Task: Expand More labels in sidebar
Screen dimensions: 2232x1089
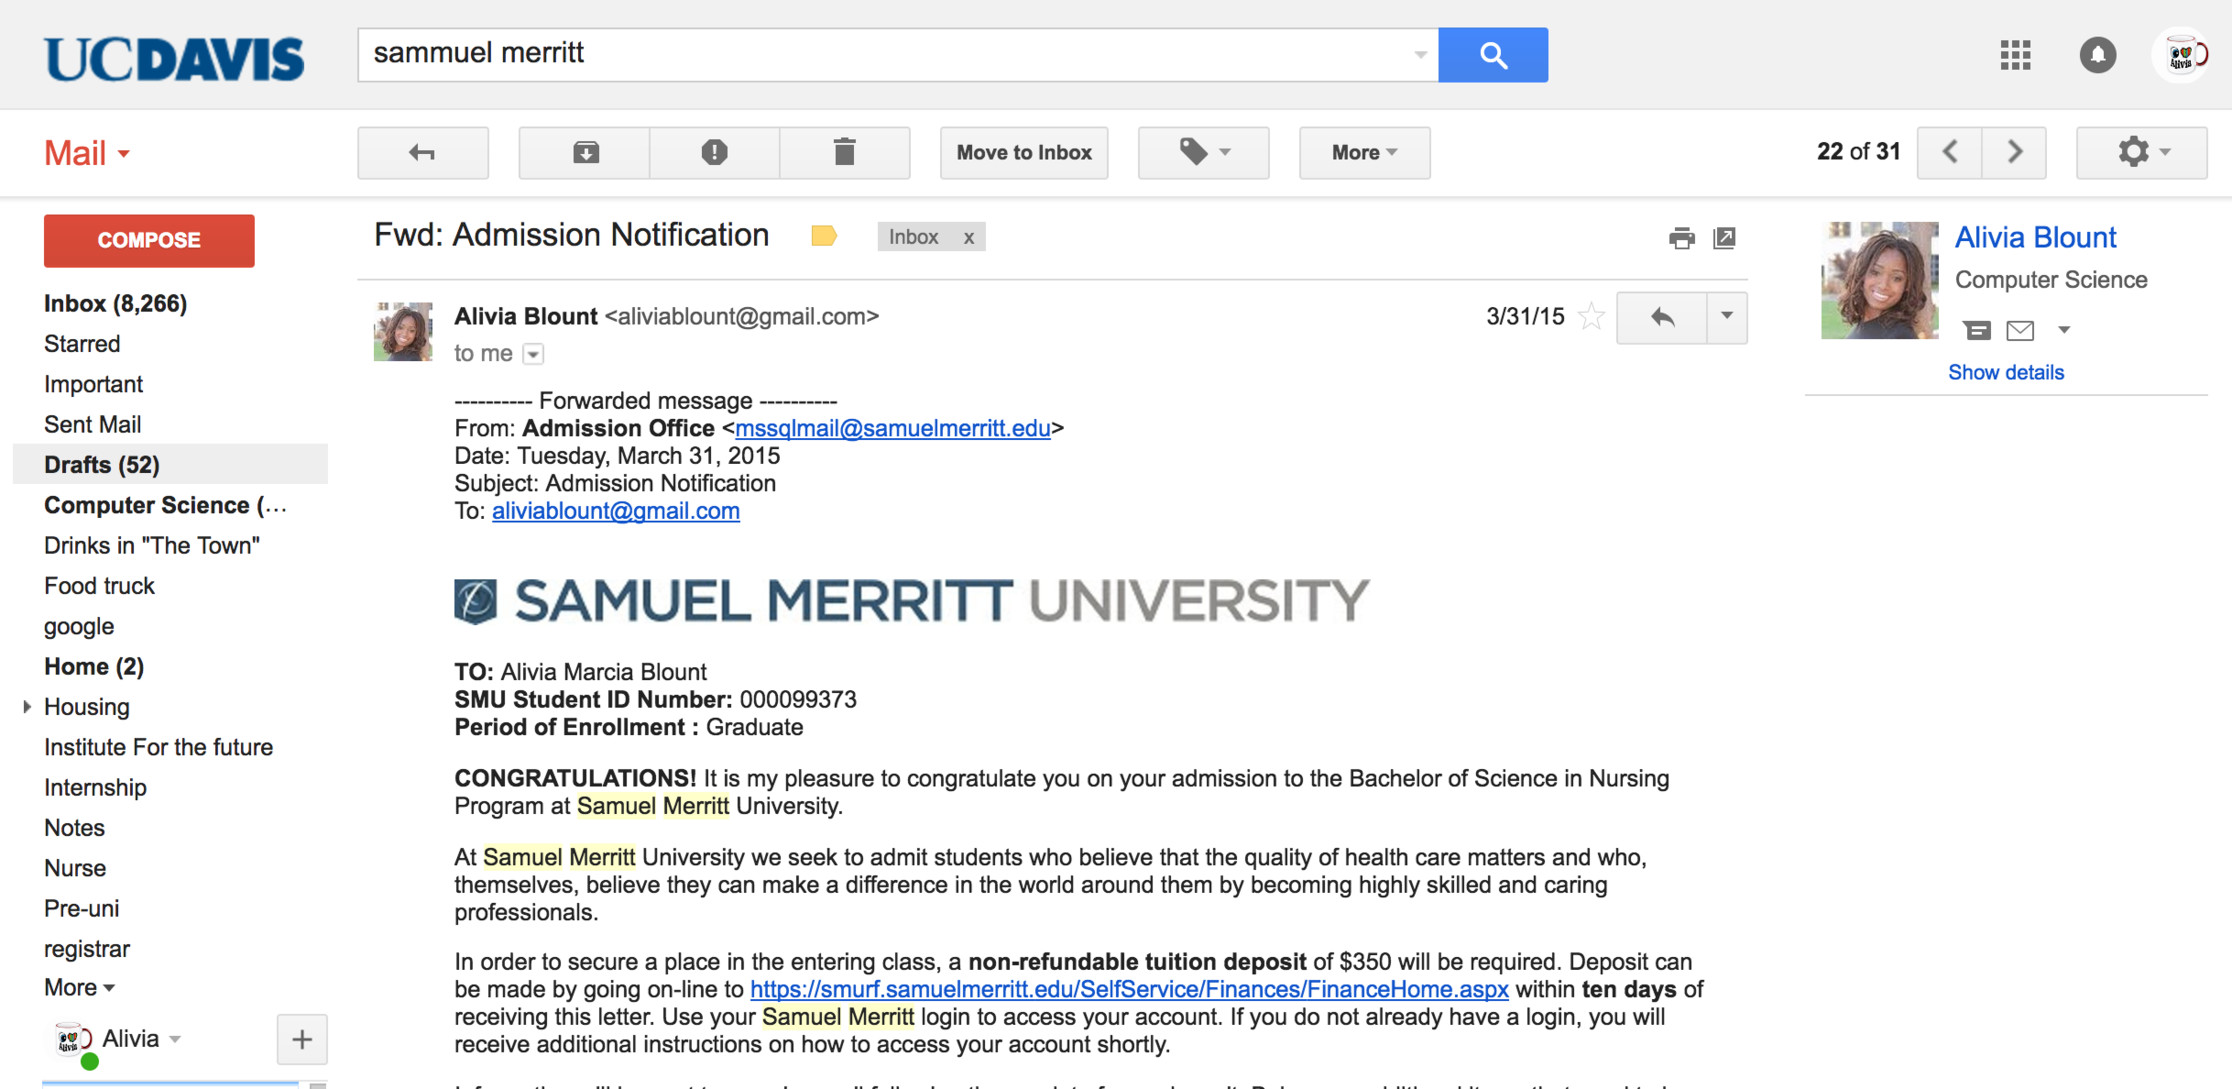Action: pos(79,987)
